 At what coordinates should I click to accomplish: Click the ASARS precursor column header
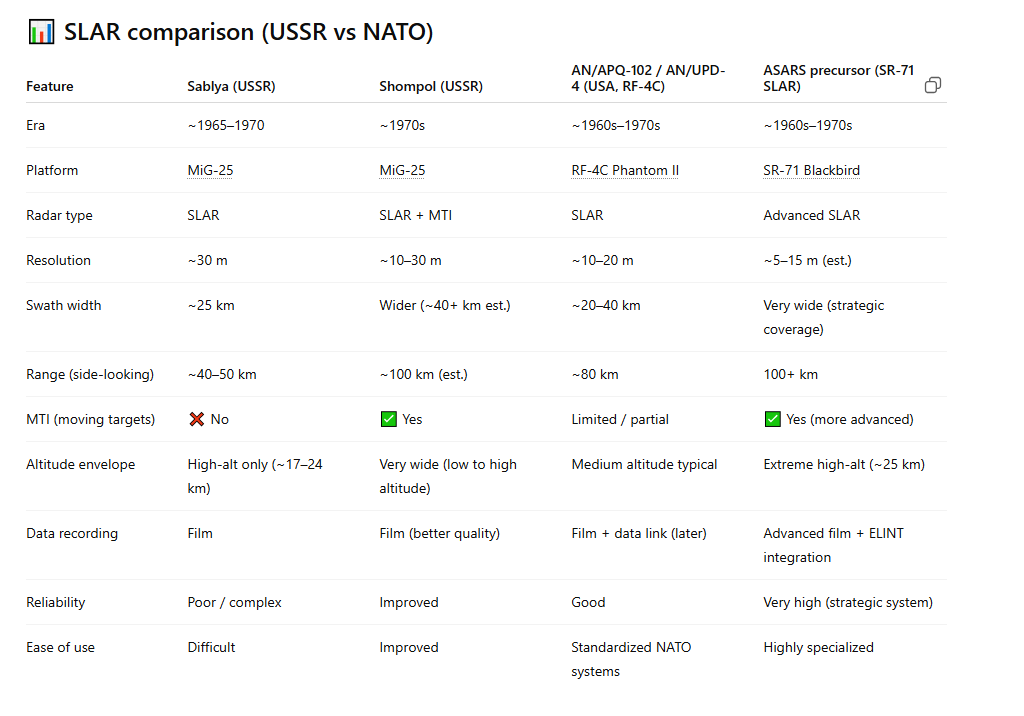coord(838,78)
